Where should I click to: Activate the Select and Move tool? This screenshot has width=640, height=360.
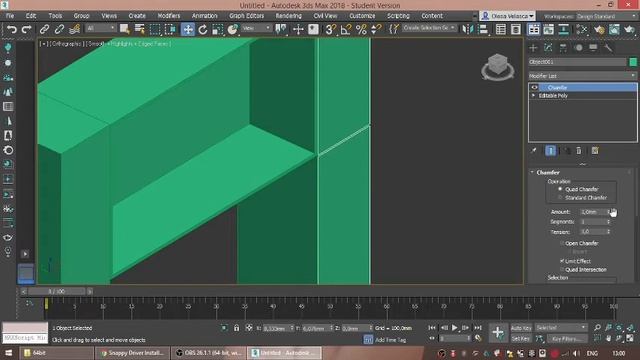click(x=188, y=29)
